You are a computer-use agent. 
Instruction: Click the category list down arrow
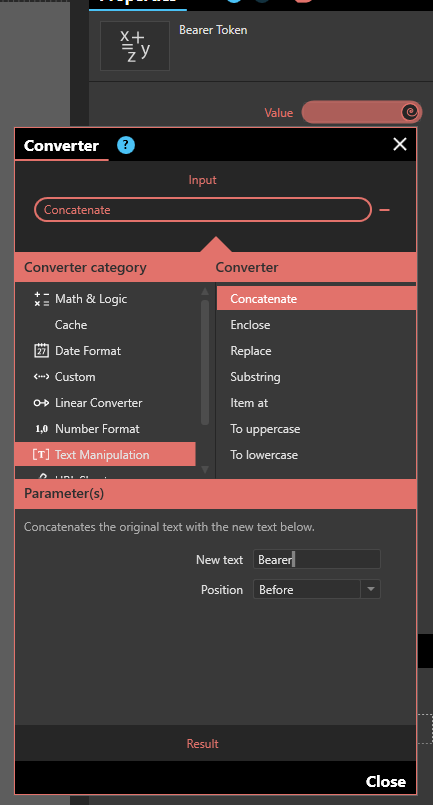(205, 469)
